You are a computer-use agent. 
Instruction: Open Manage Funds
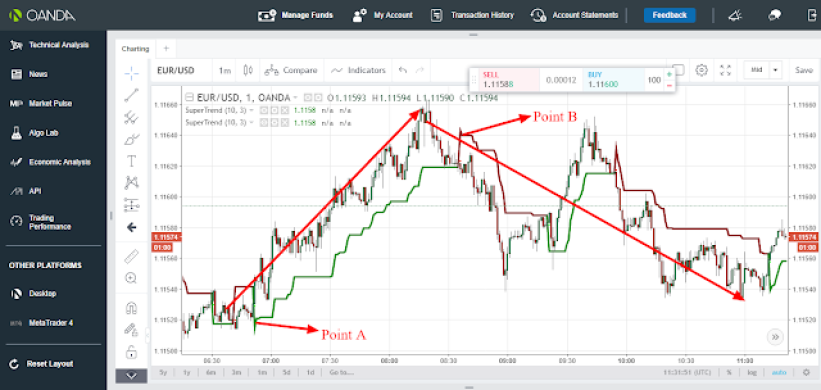(295, 15)
